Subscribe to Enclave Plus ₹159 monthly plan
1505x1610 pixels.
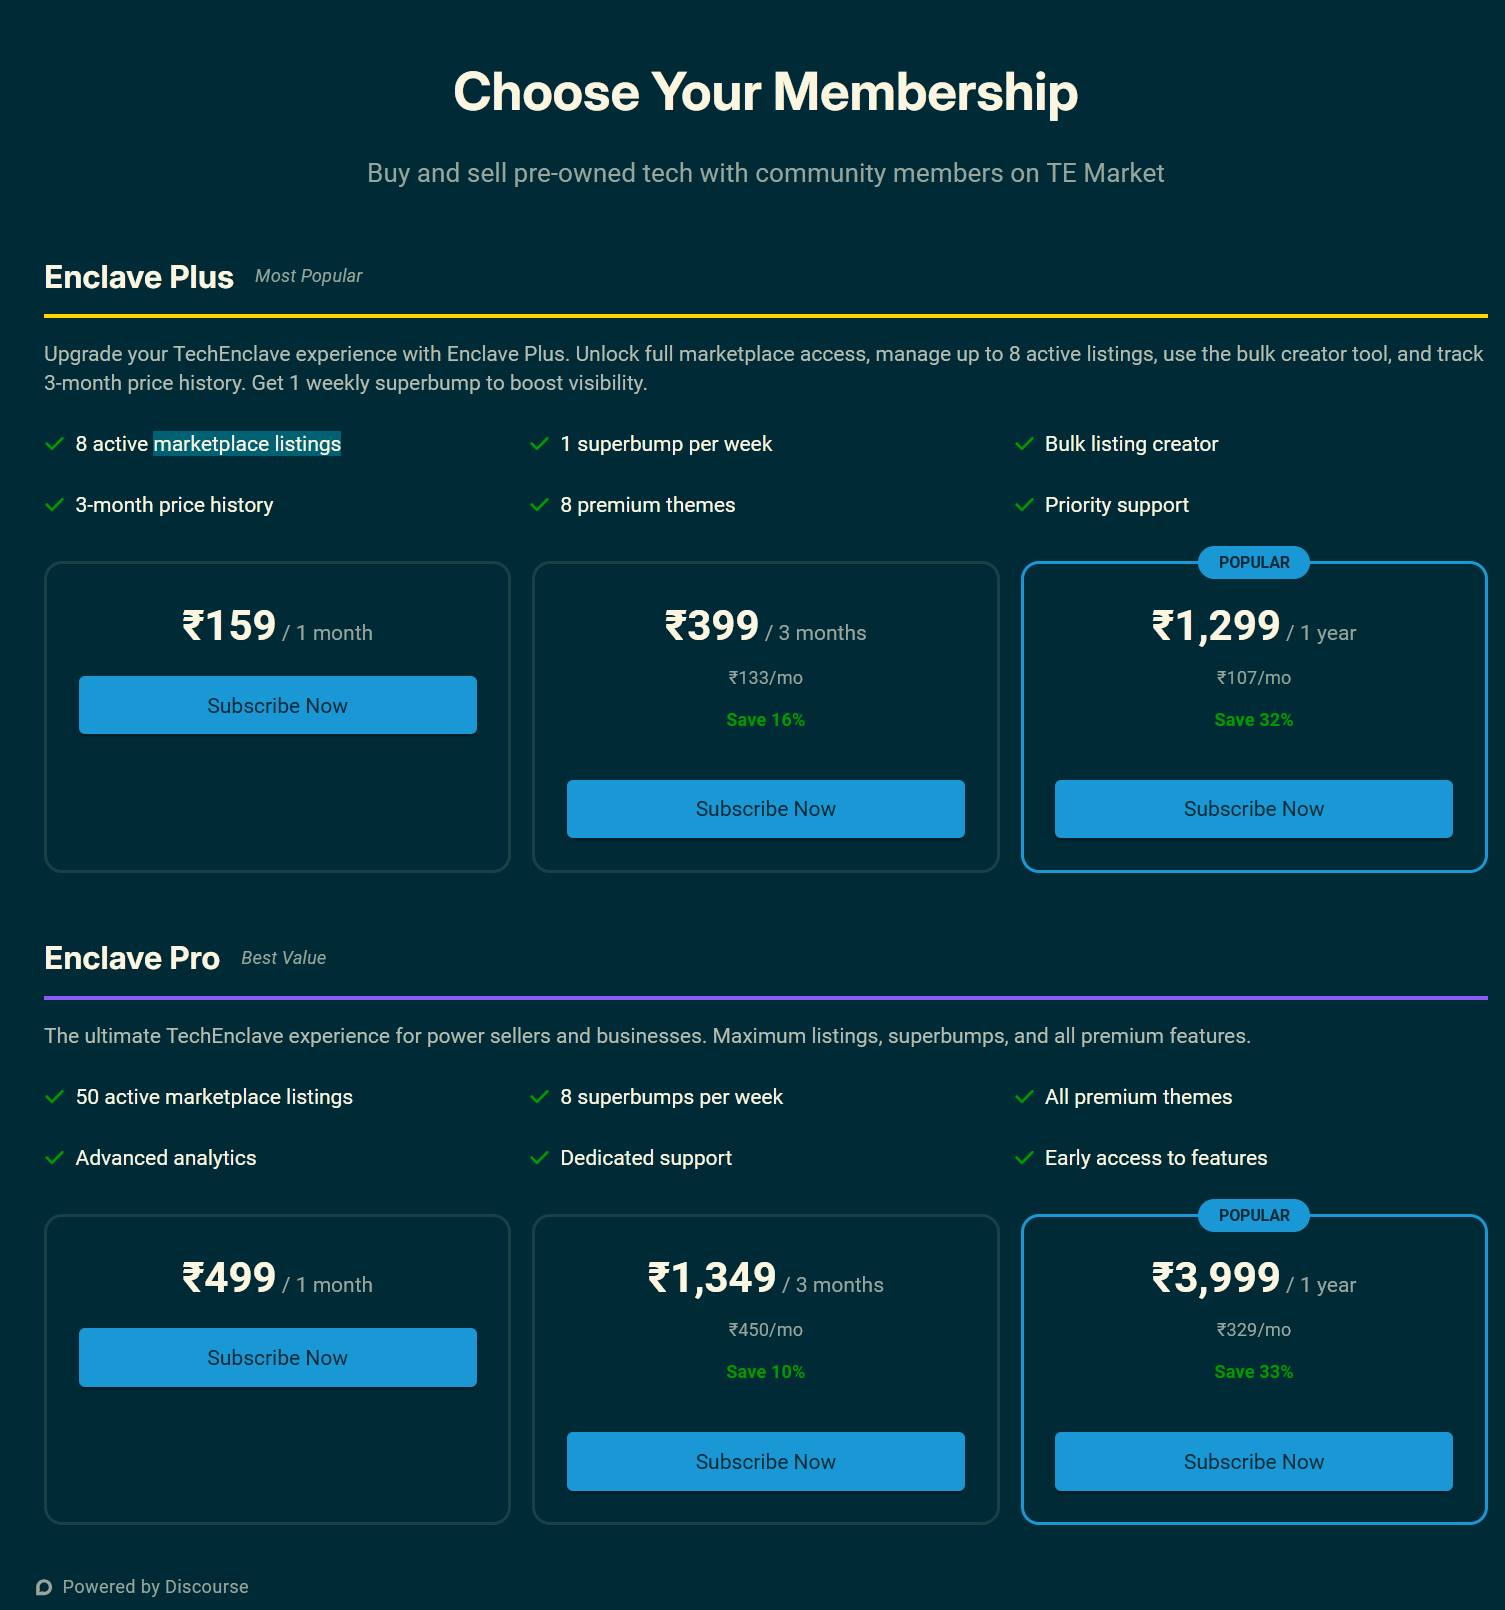[277, 705]
